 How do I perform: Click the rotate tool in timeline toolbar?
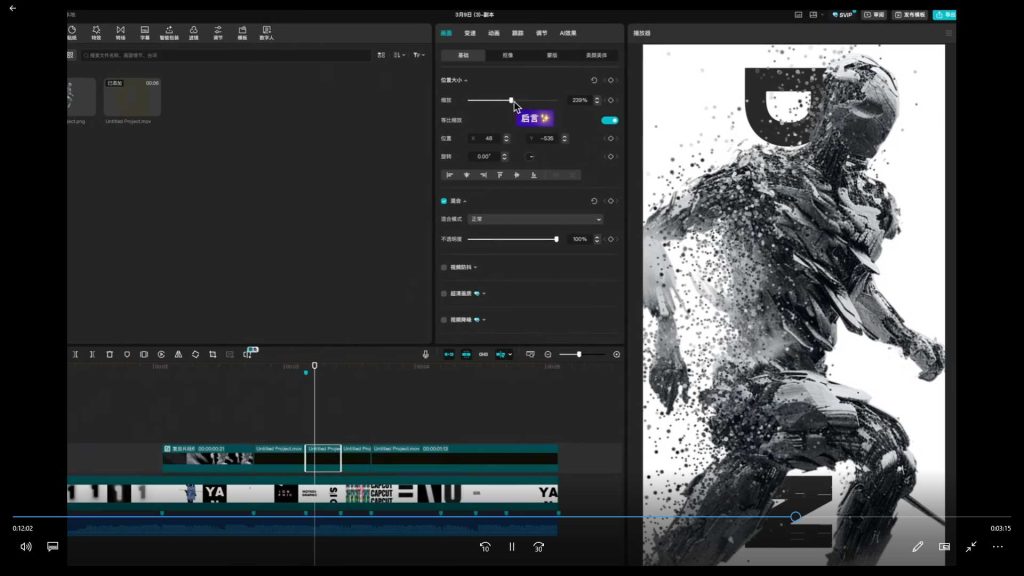195,354
